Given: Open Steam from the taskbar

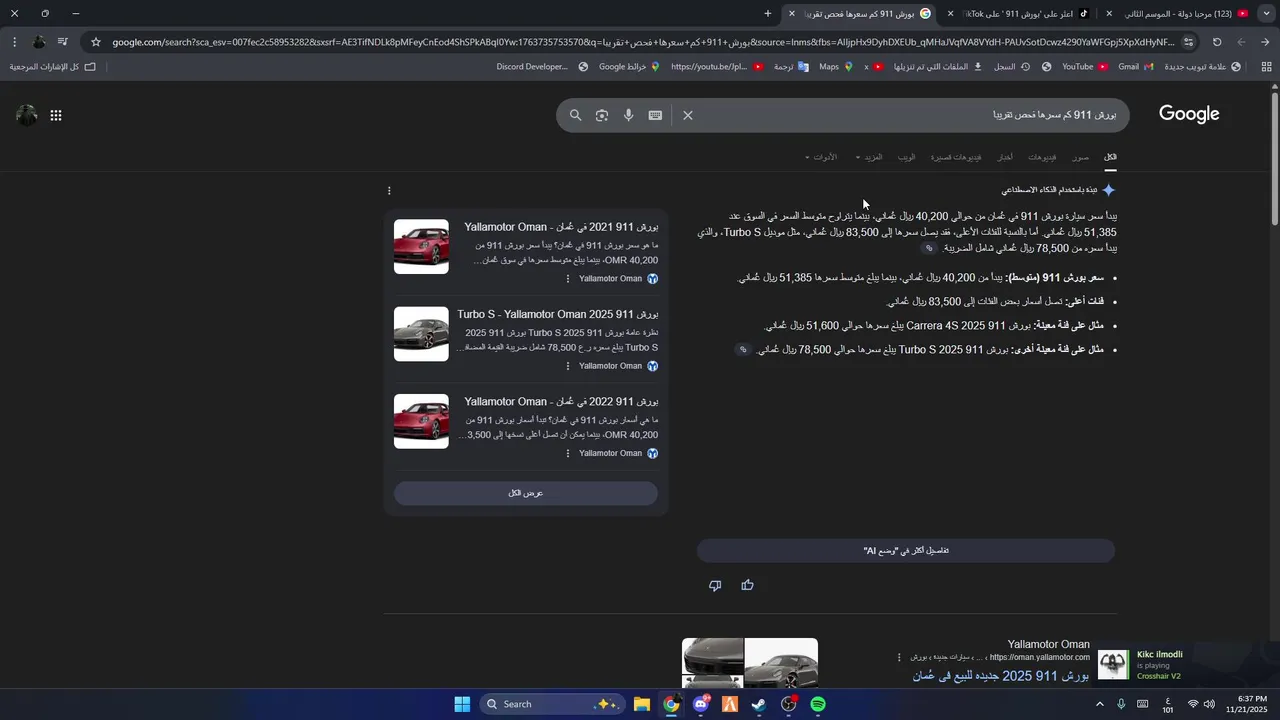Looking at the screenshot, I should (x=759, y=704).
